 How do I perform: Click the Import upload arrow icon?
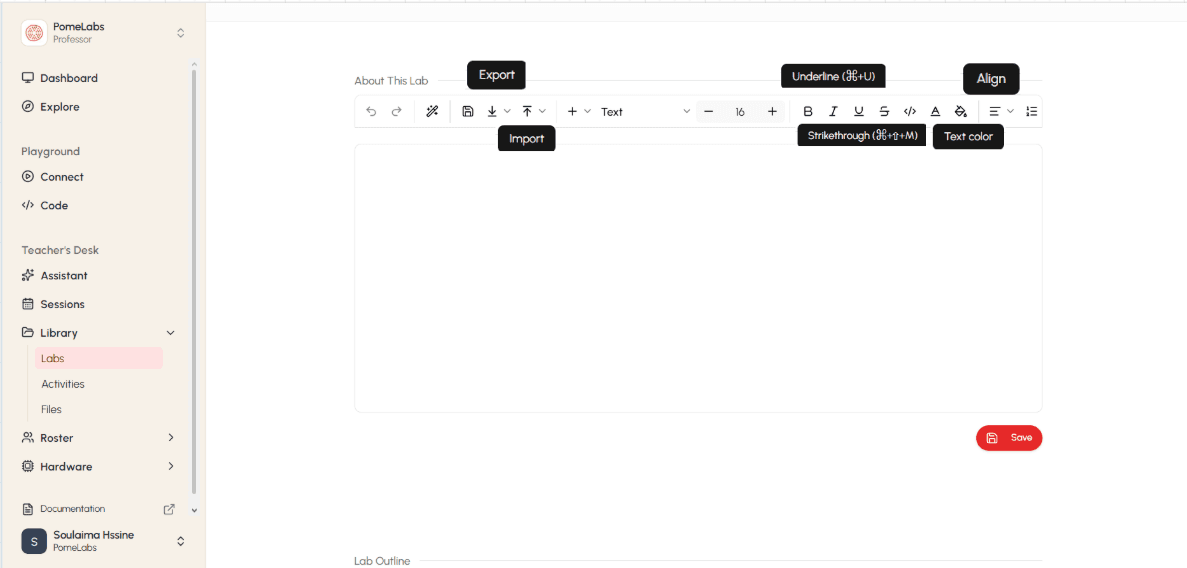pos(528,111)
